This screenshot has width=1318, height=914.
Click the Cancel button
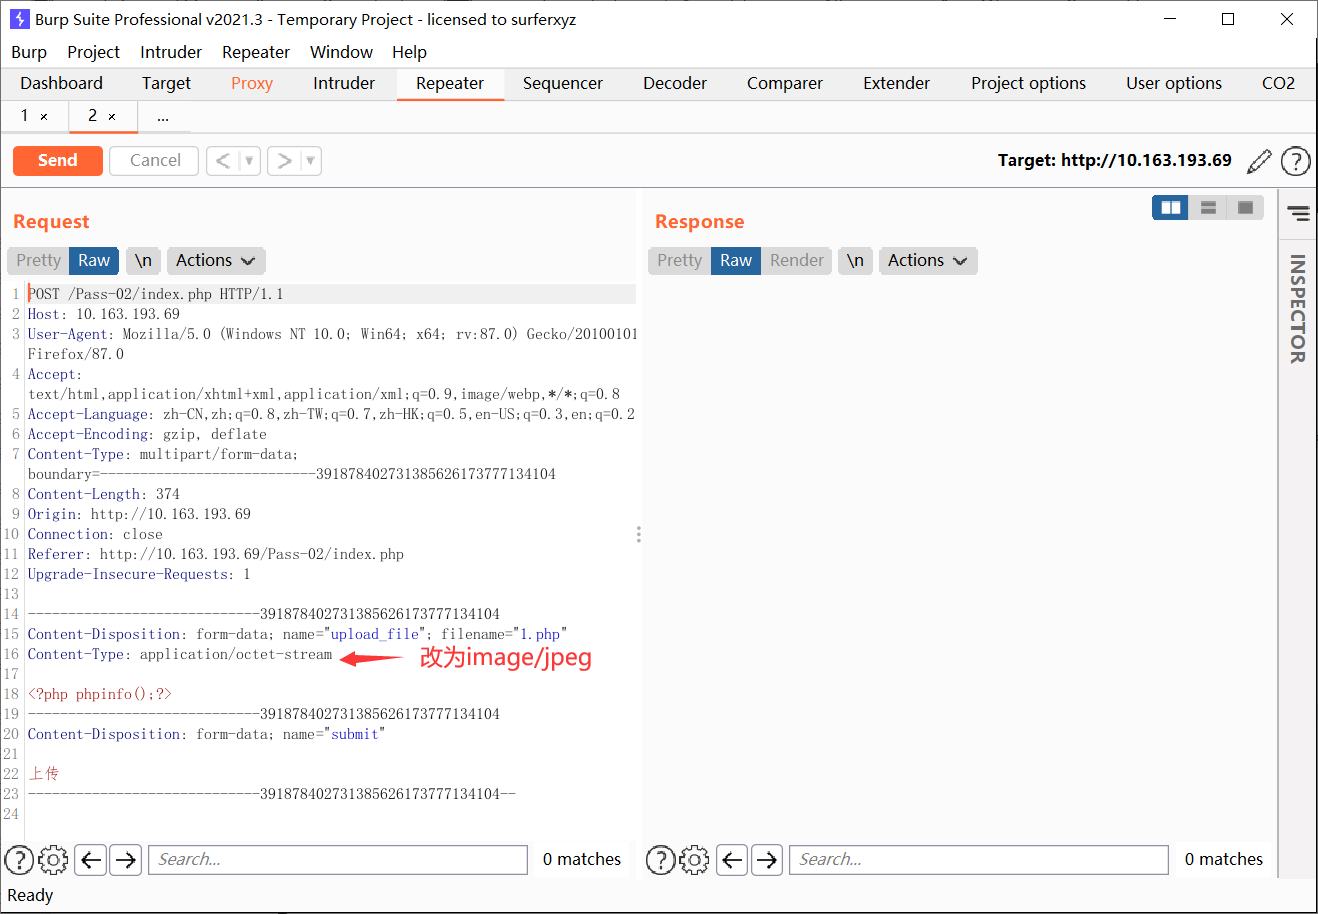155,160
